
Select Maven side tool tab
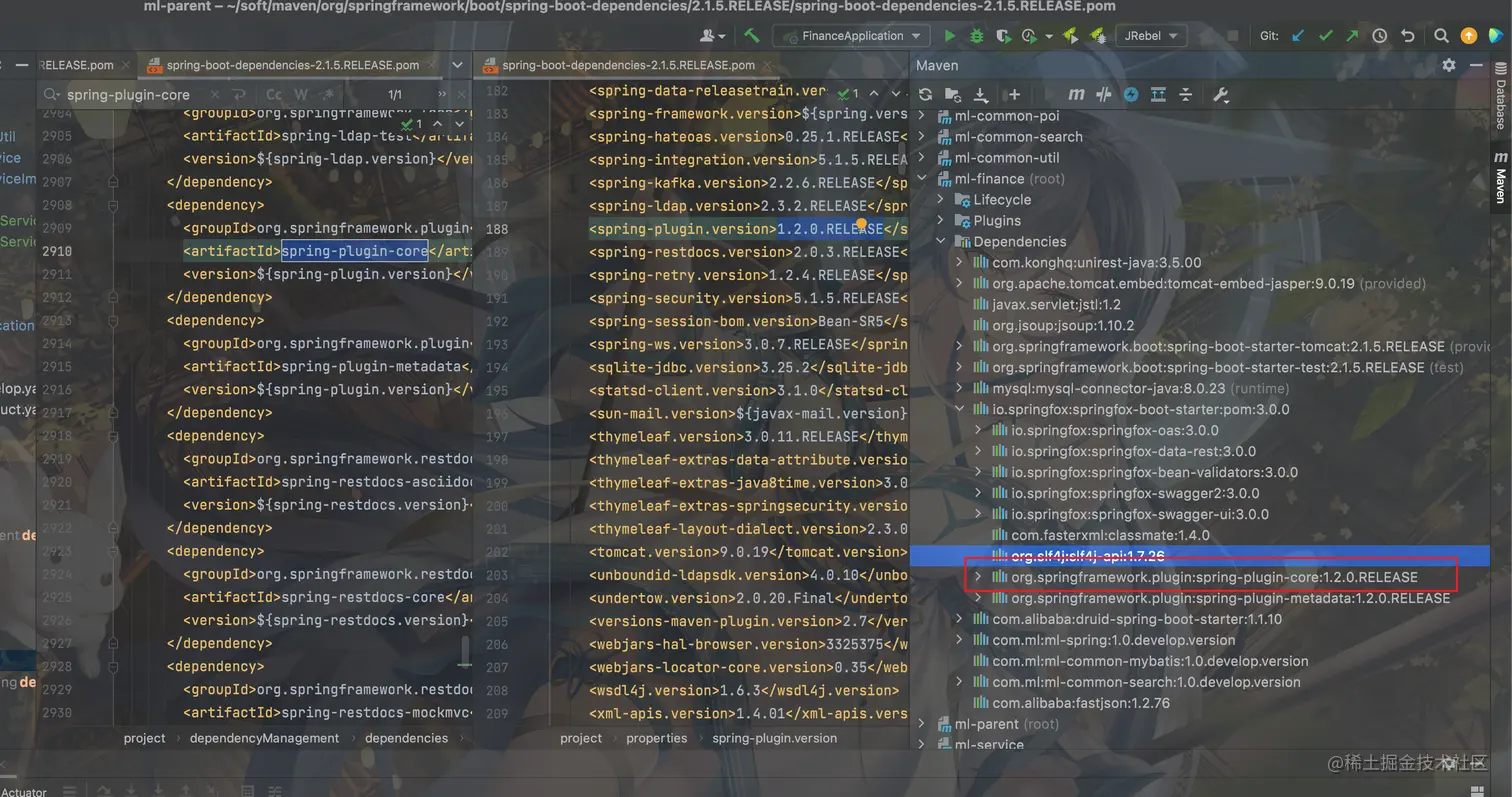click(1500, 178)
